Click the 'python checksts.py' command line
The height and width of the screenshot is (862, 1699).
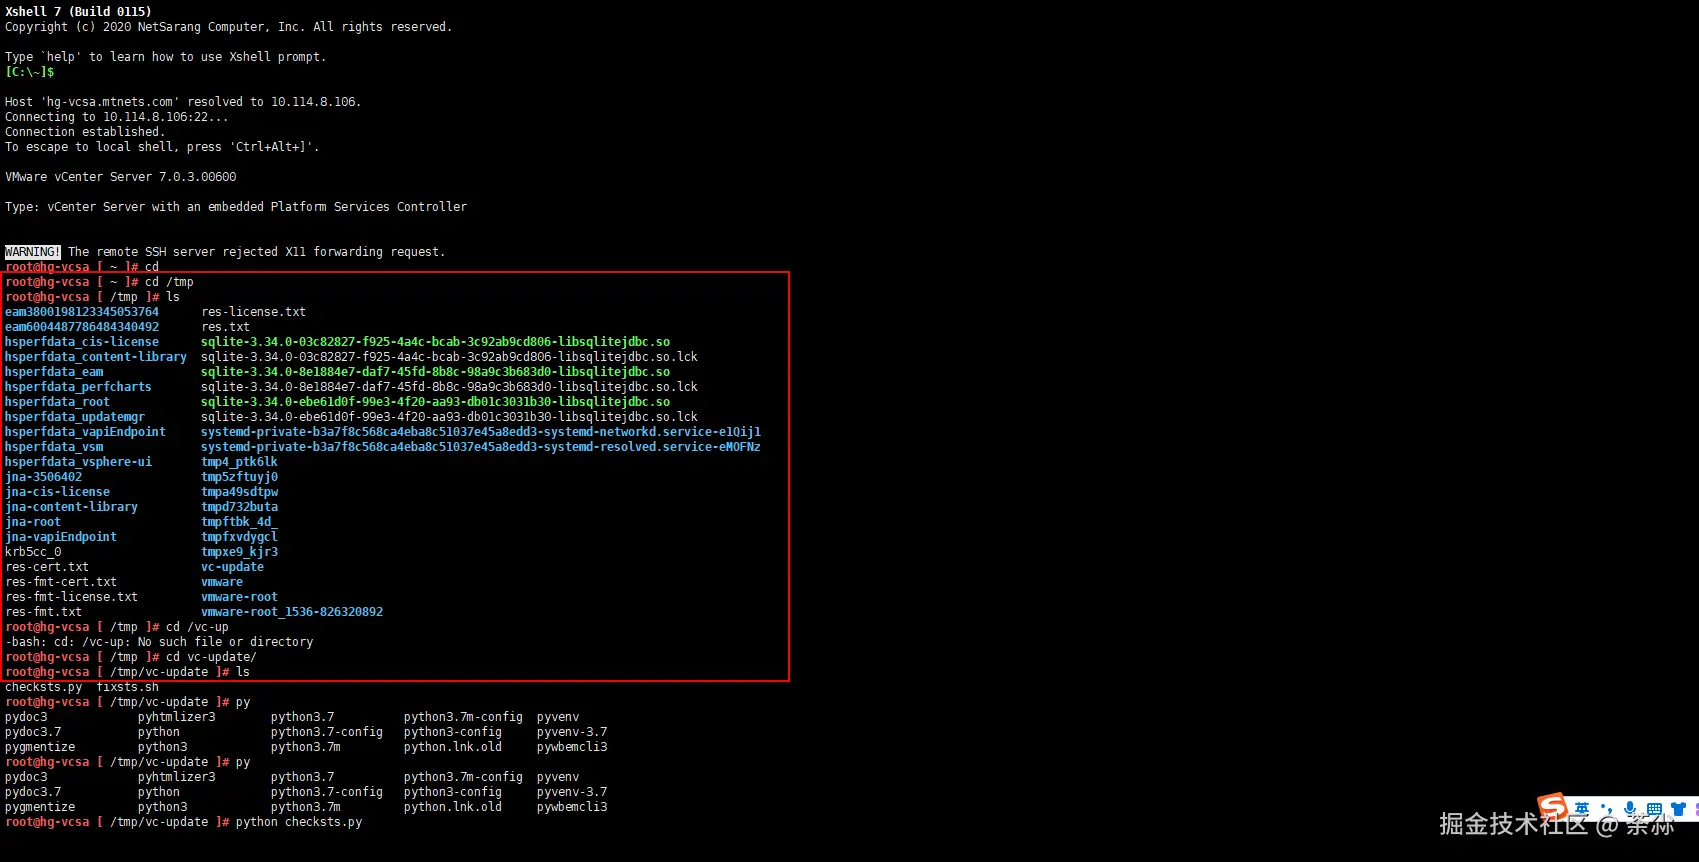(x=299, y=822)
